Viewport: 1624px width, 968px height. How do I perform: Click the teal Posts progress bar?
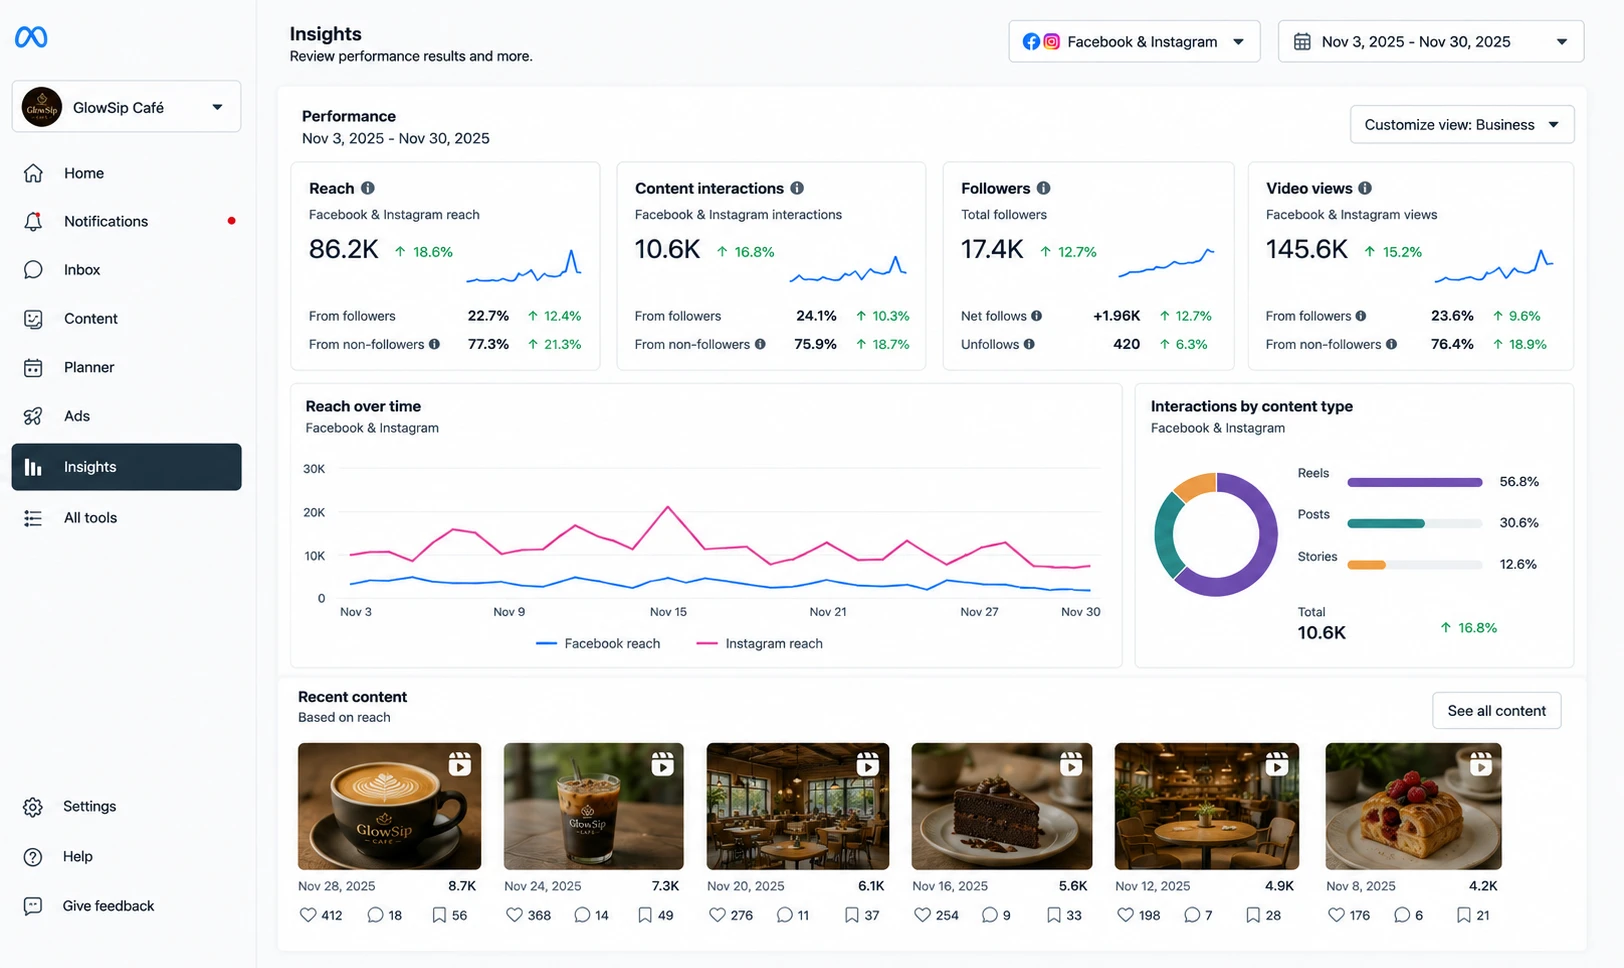pos(1385,523)
